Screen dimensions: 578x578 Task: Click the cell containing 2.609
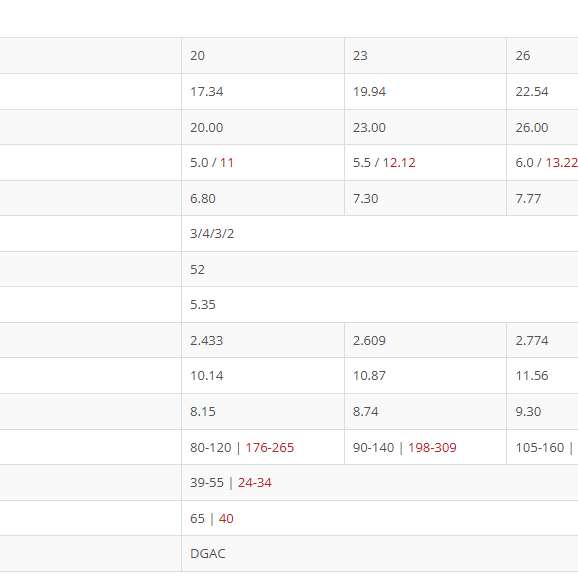(x=425, y=340)
